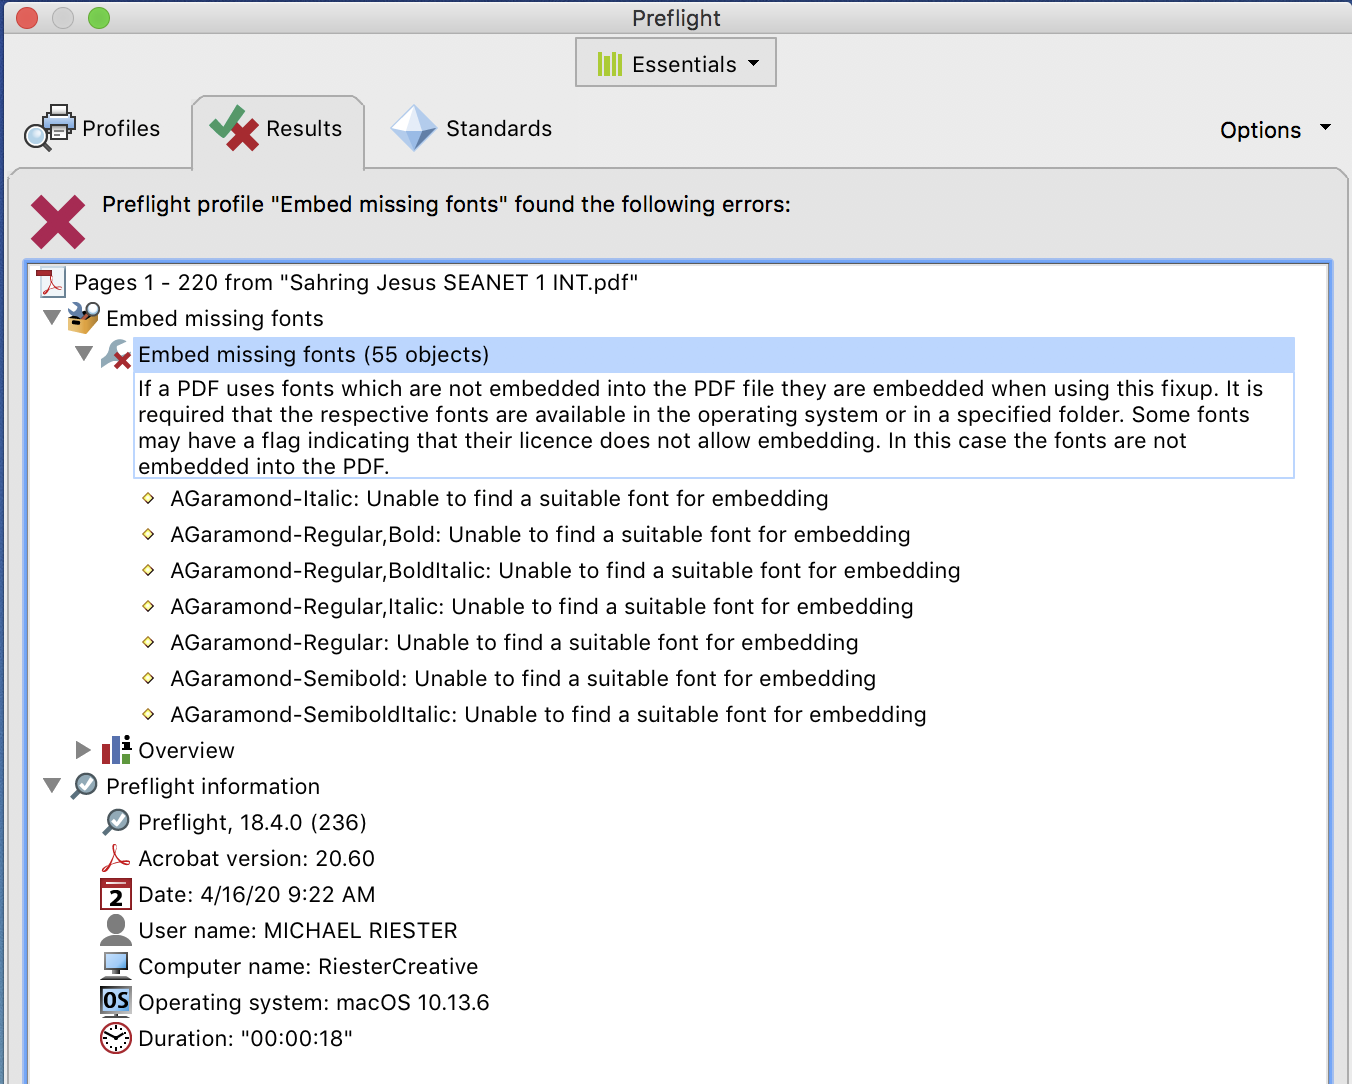Expand the Overview section
Image resolution: width=1352 pixels, height=1084 pixels.
click(83, 750)
